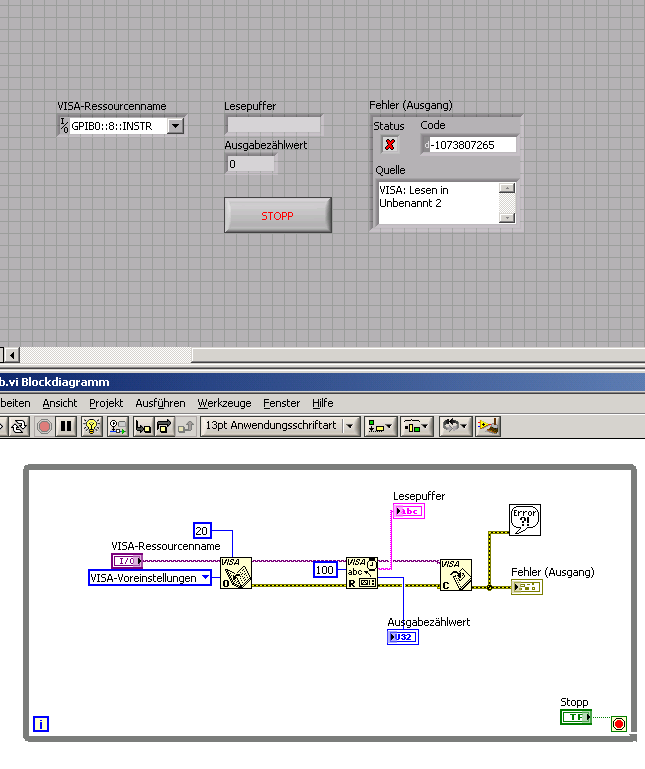Image resolution: width=645 pixels, height=769 pixels.
Task: Select the VISA-Ressourcenname I/O terminal
Action: (x=127, y=561)
